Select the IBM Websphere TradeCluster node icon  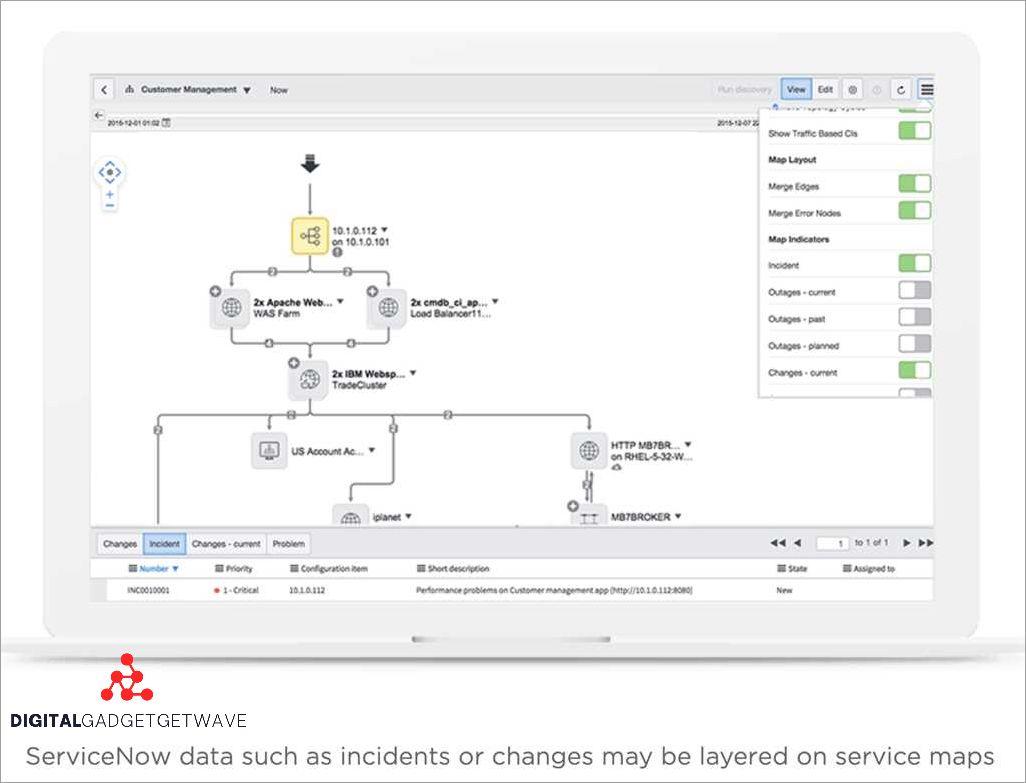click(x=310, y=380)
